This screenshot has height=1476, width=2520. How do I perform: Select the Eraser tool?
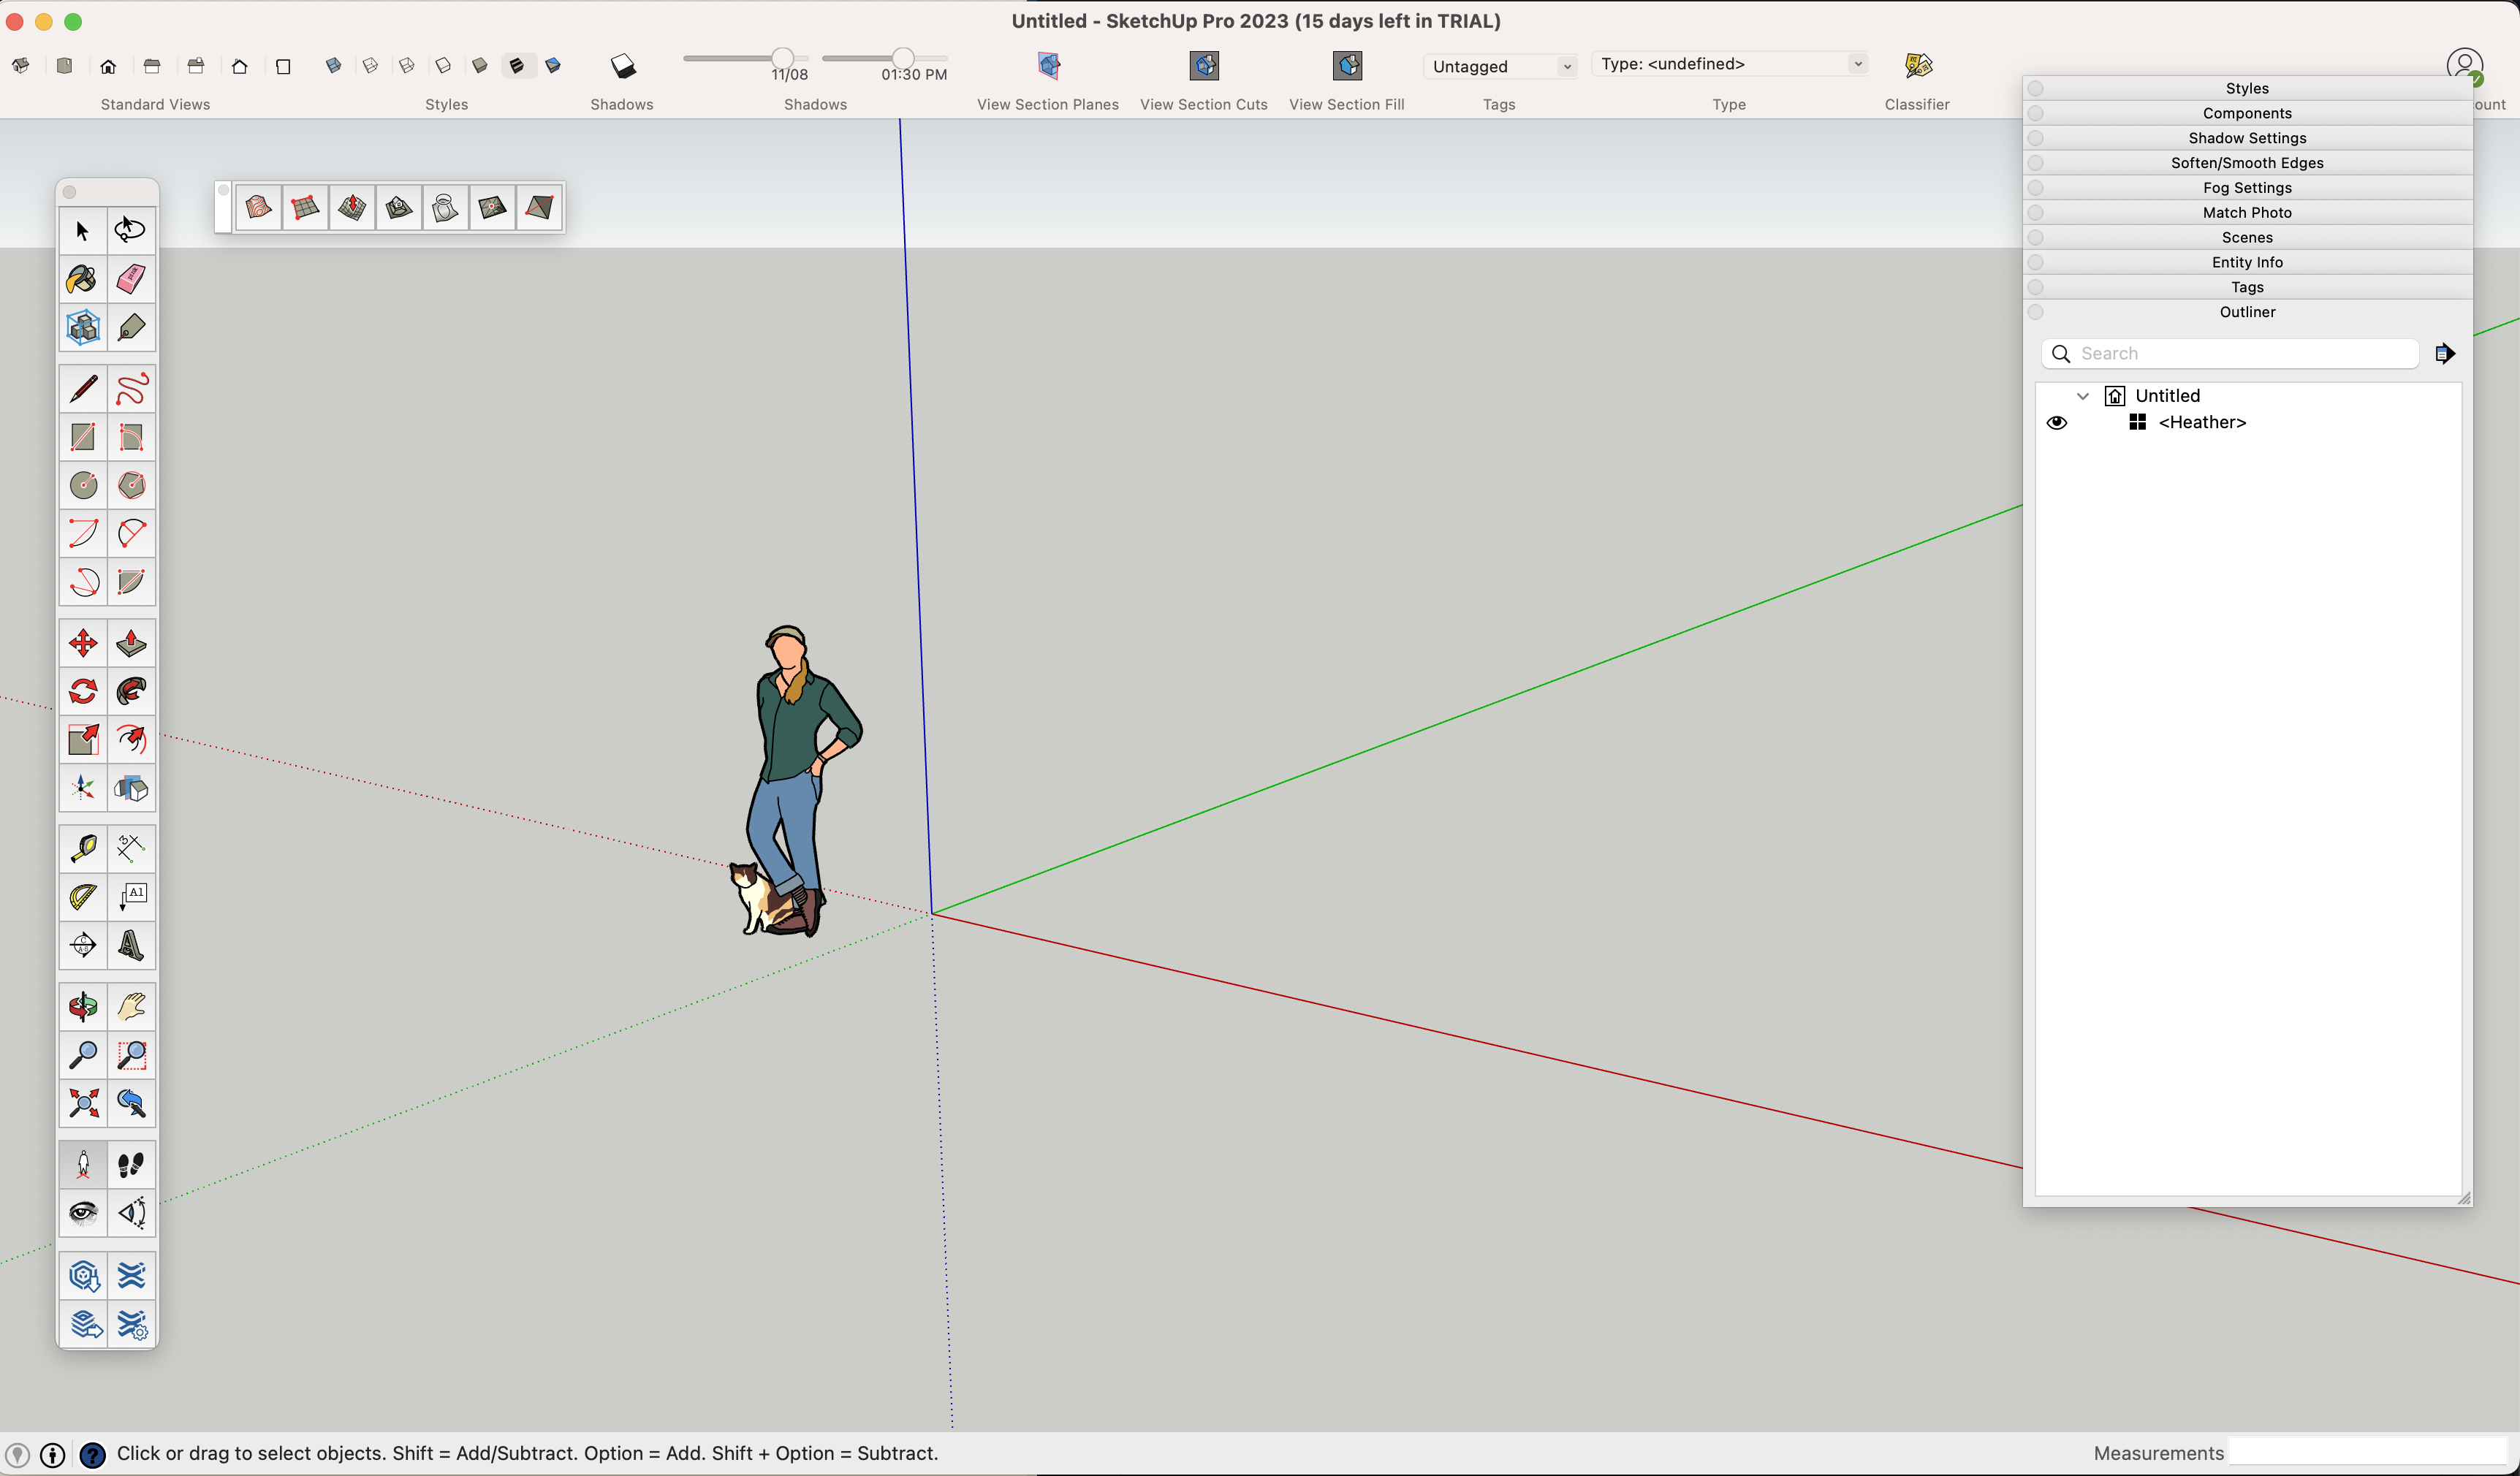pyautogui.click(x=131, y=279)
